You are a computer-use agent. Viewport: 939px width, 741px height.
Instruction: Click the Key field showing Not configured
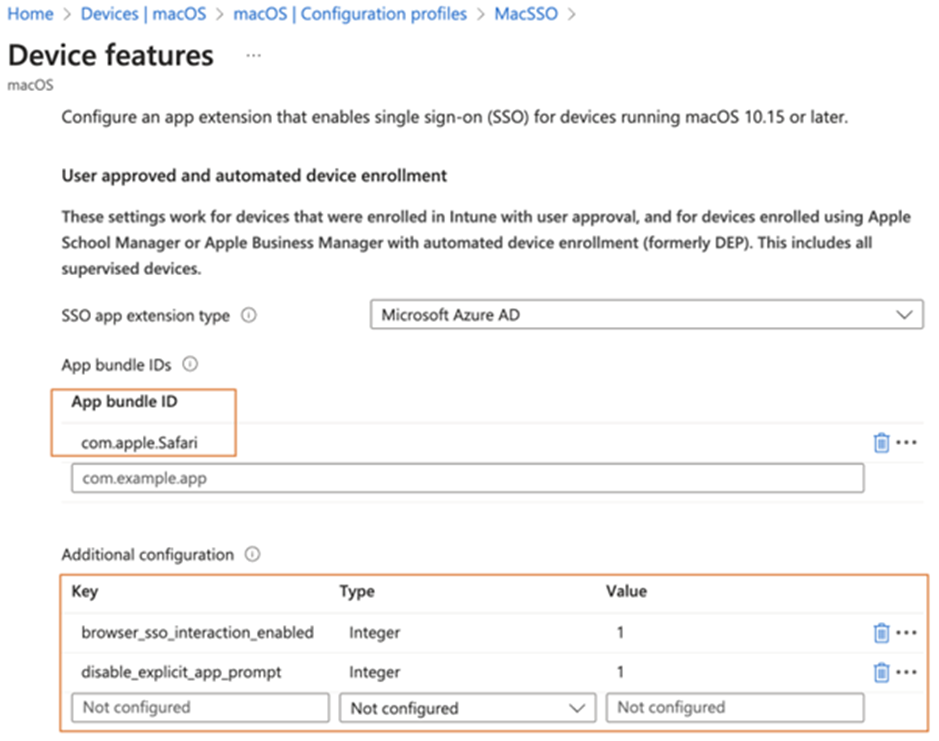point(200,707)
